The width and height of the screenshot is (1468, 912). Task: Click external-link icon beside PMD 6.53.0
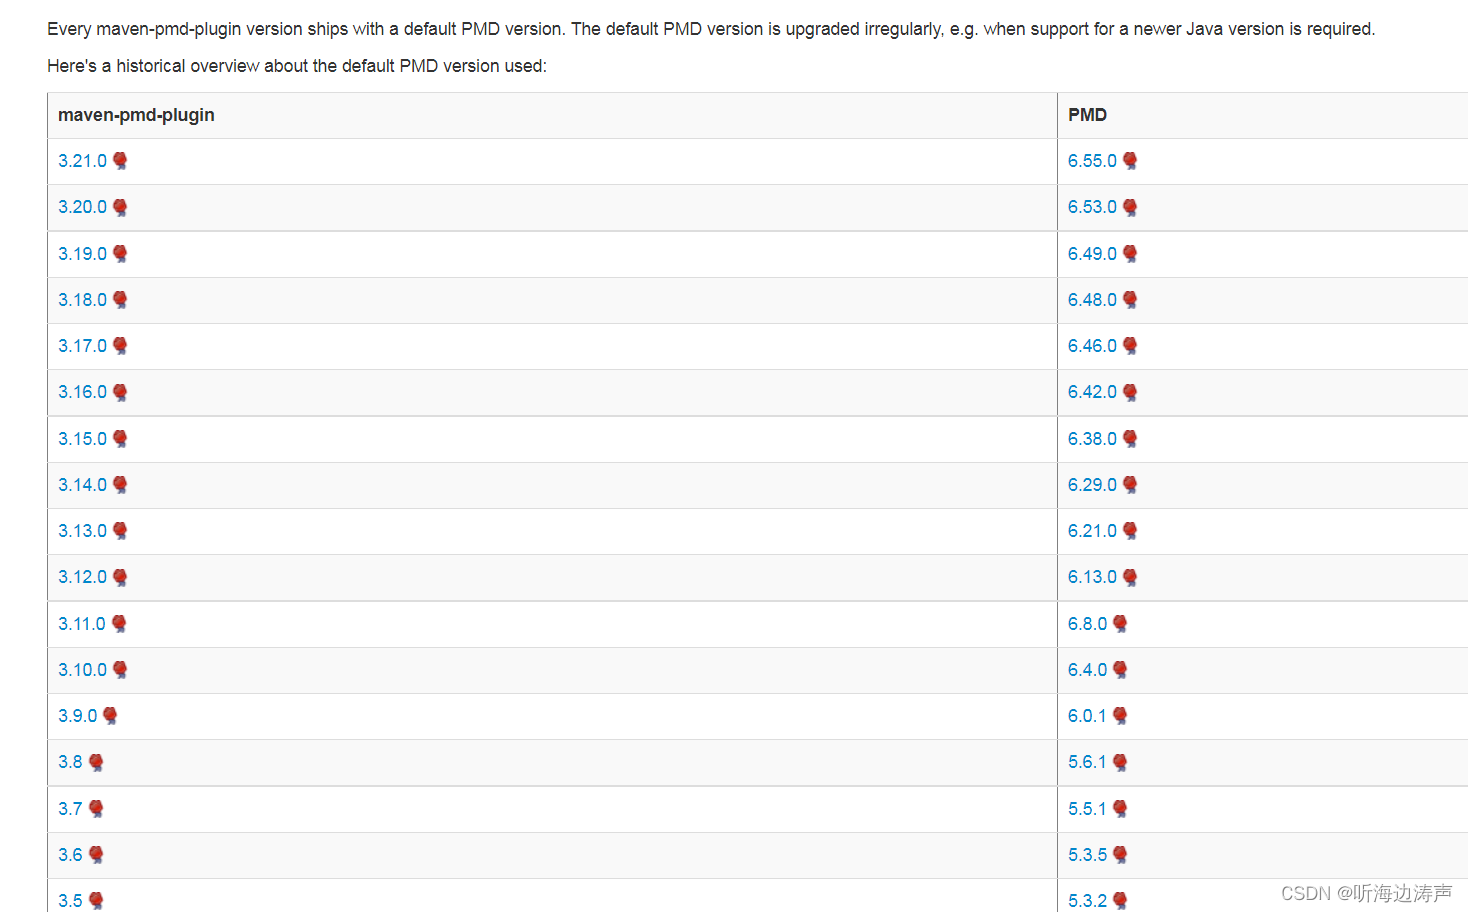pyautogui.click(x=1130, y=207)
